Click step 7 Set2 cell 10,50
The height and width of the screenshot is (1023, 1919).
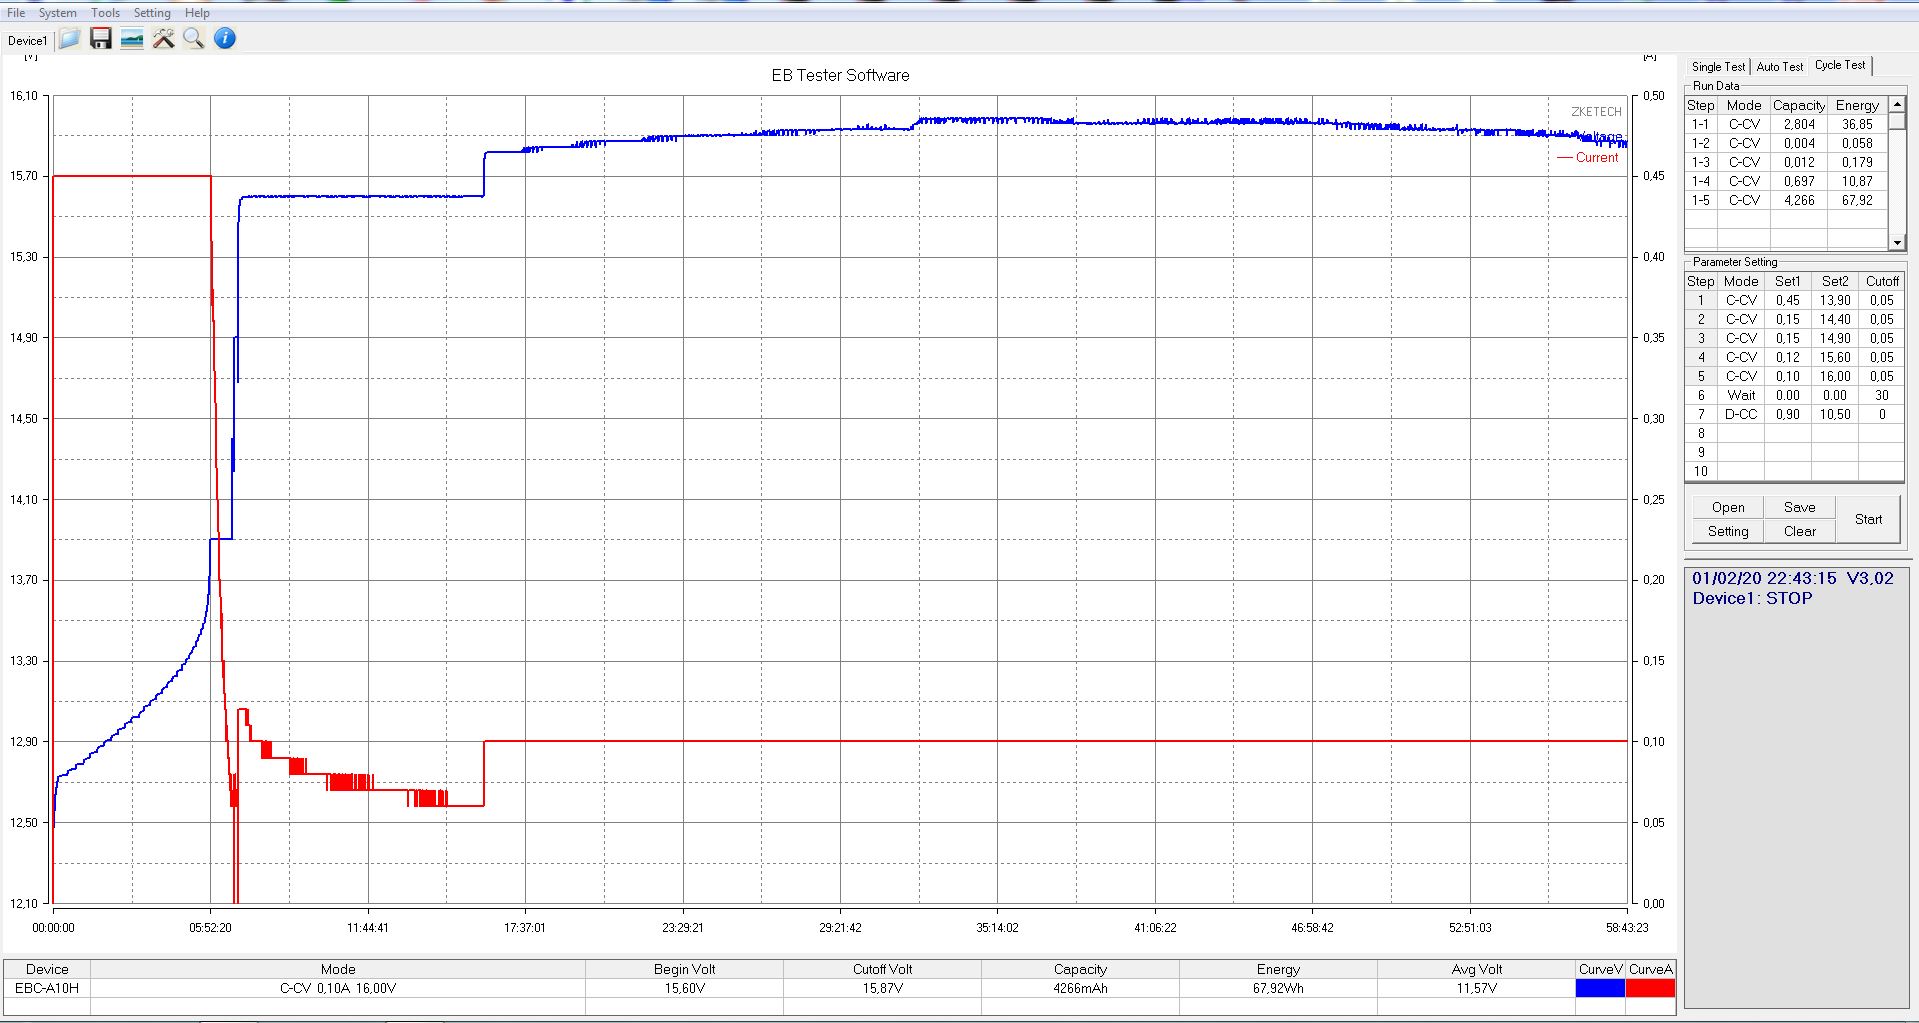tap(1834, 414)
